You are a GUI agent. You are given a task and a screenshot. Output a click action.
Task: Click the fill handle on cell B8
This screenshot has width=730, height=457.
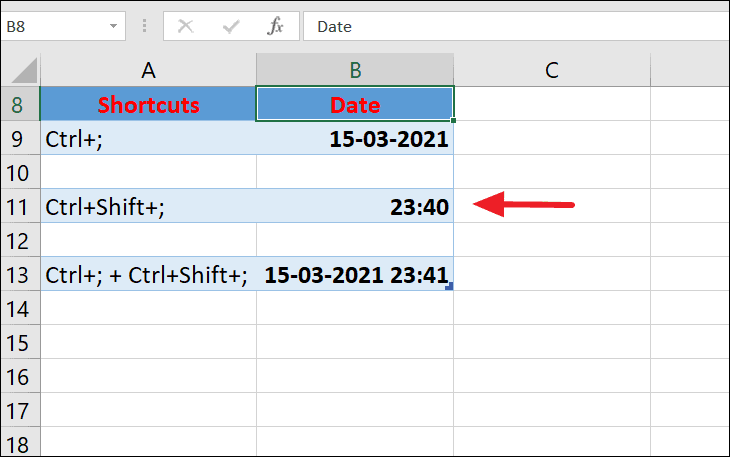tap(453, 121)
